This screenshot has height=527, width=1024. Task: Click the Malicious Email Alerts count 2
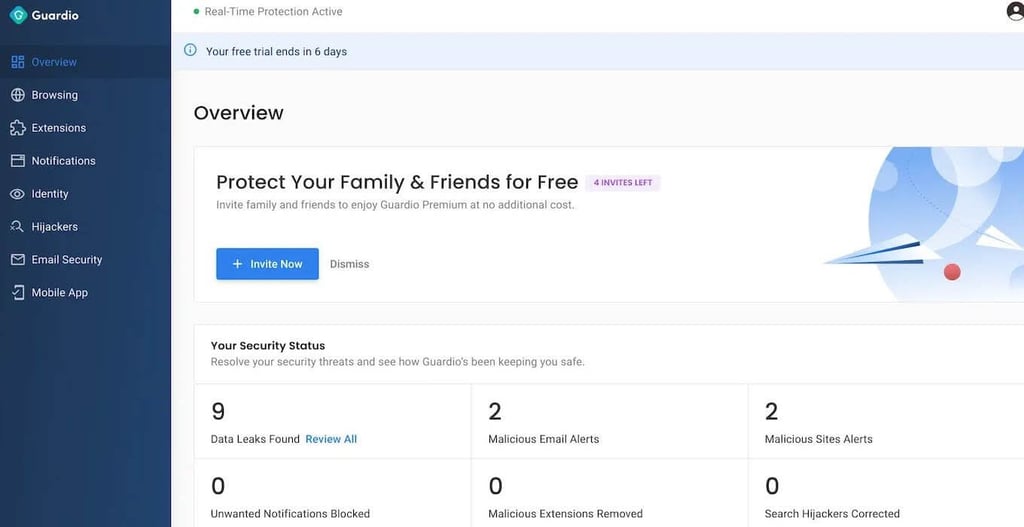495,411
